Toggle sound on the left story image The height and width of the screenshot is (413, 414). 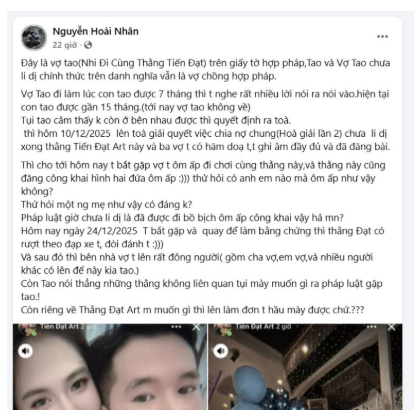(x=26, y=351)
